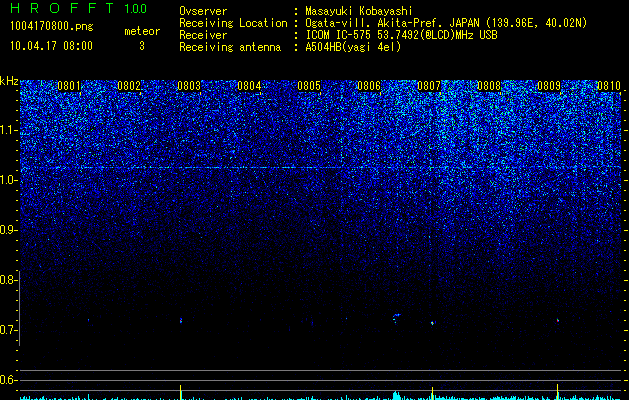Click time marker 0806

369,86
